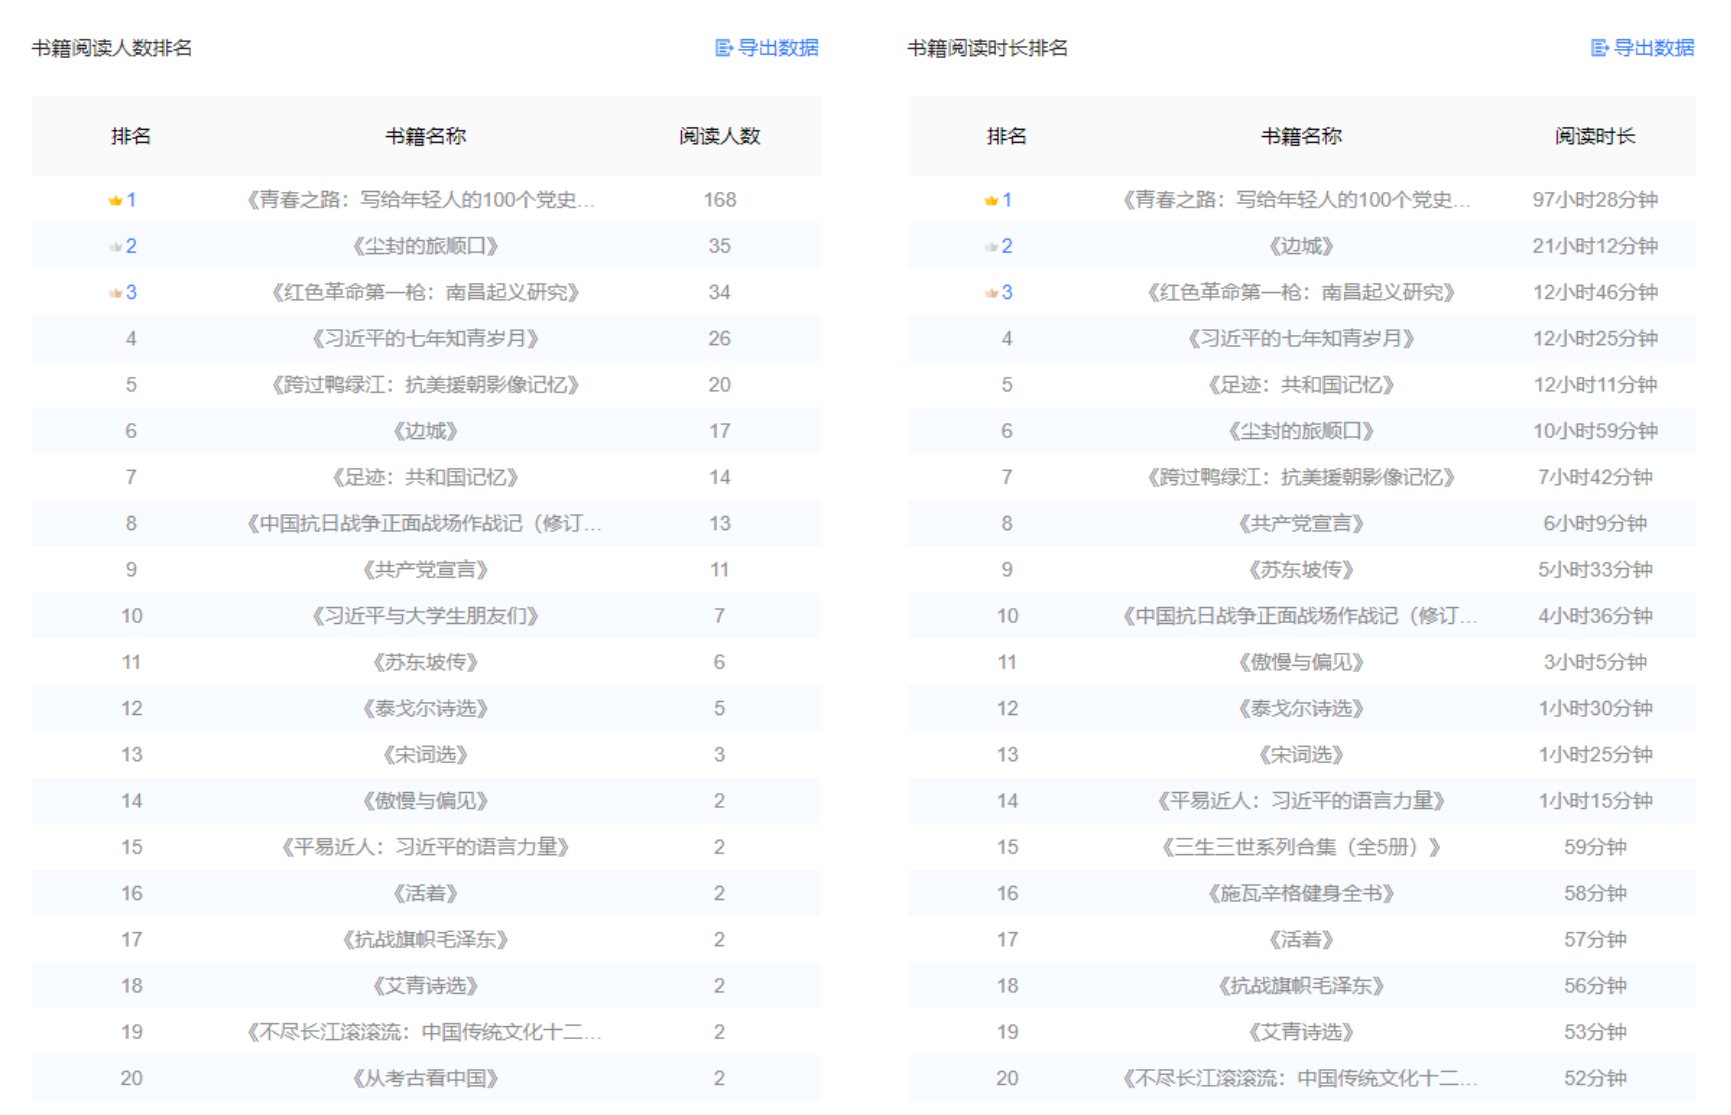Select 《施瓦辛格健身全书》 row
The height and width of the screenshot is (1115, 1731).
click(x=1302, y=893)
